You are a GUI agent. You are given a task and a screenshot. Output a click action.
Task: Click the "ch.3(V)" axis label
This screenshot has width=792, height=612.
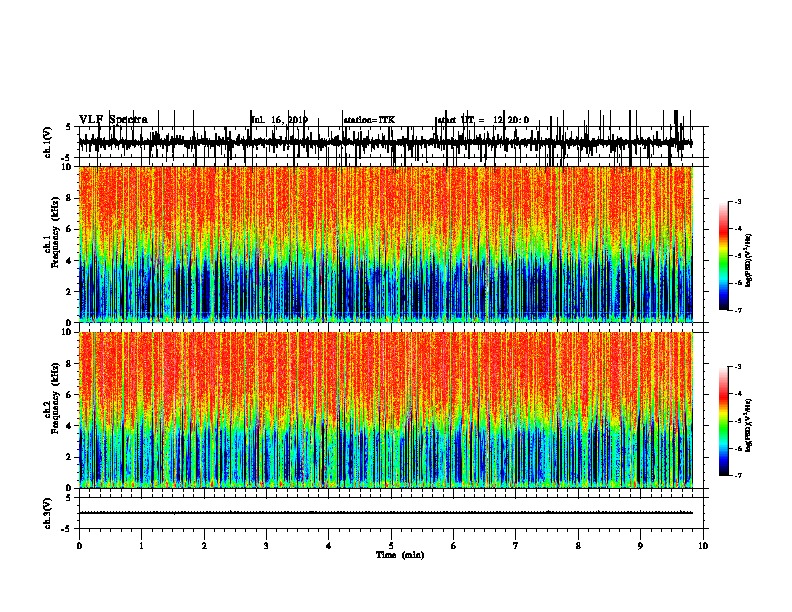coord(48,513)
